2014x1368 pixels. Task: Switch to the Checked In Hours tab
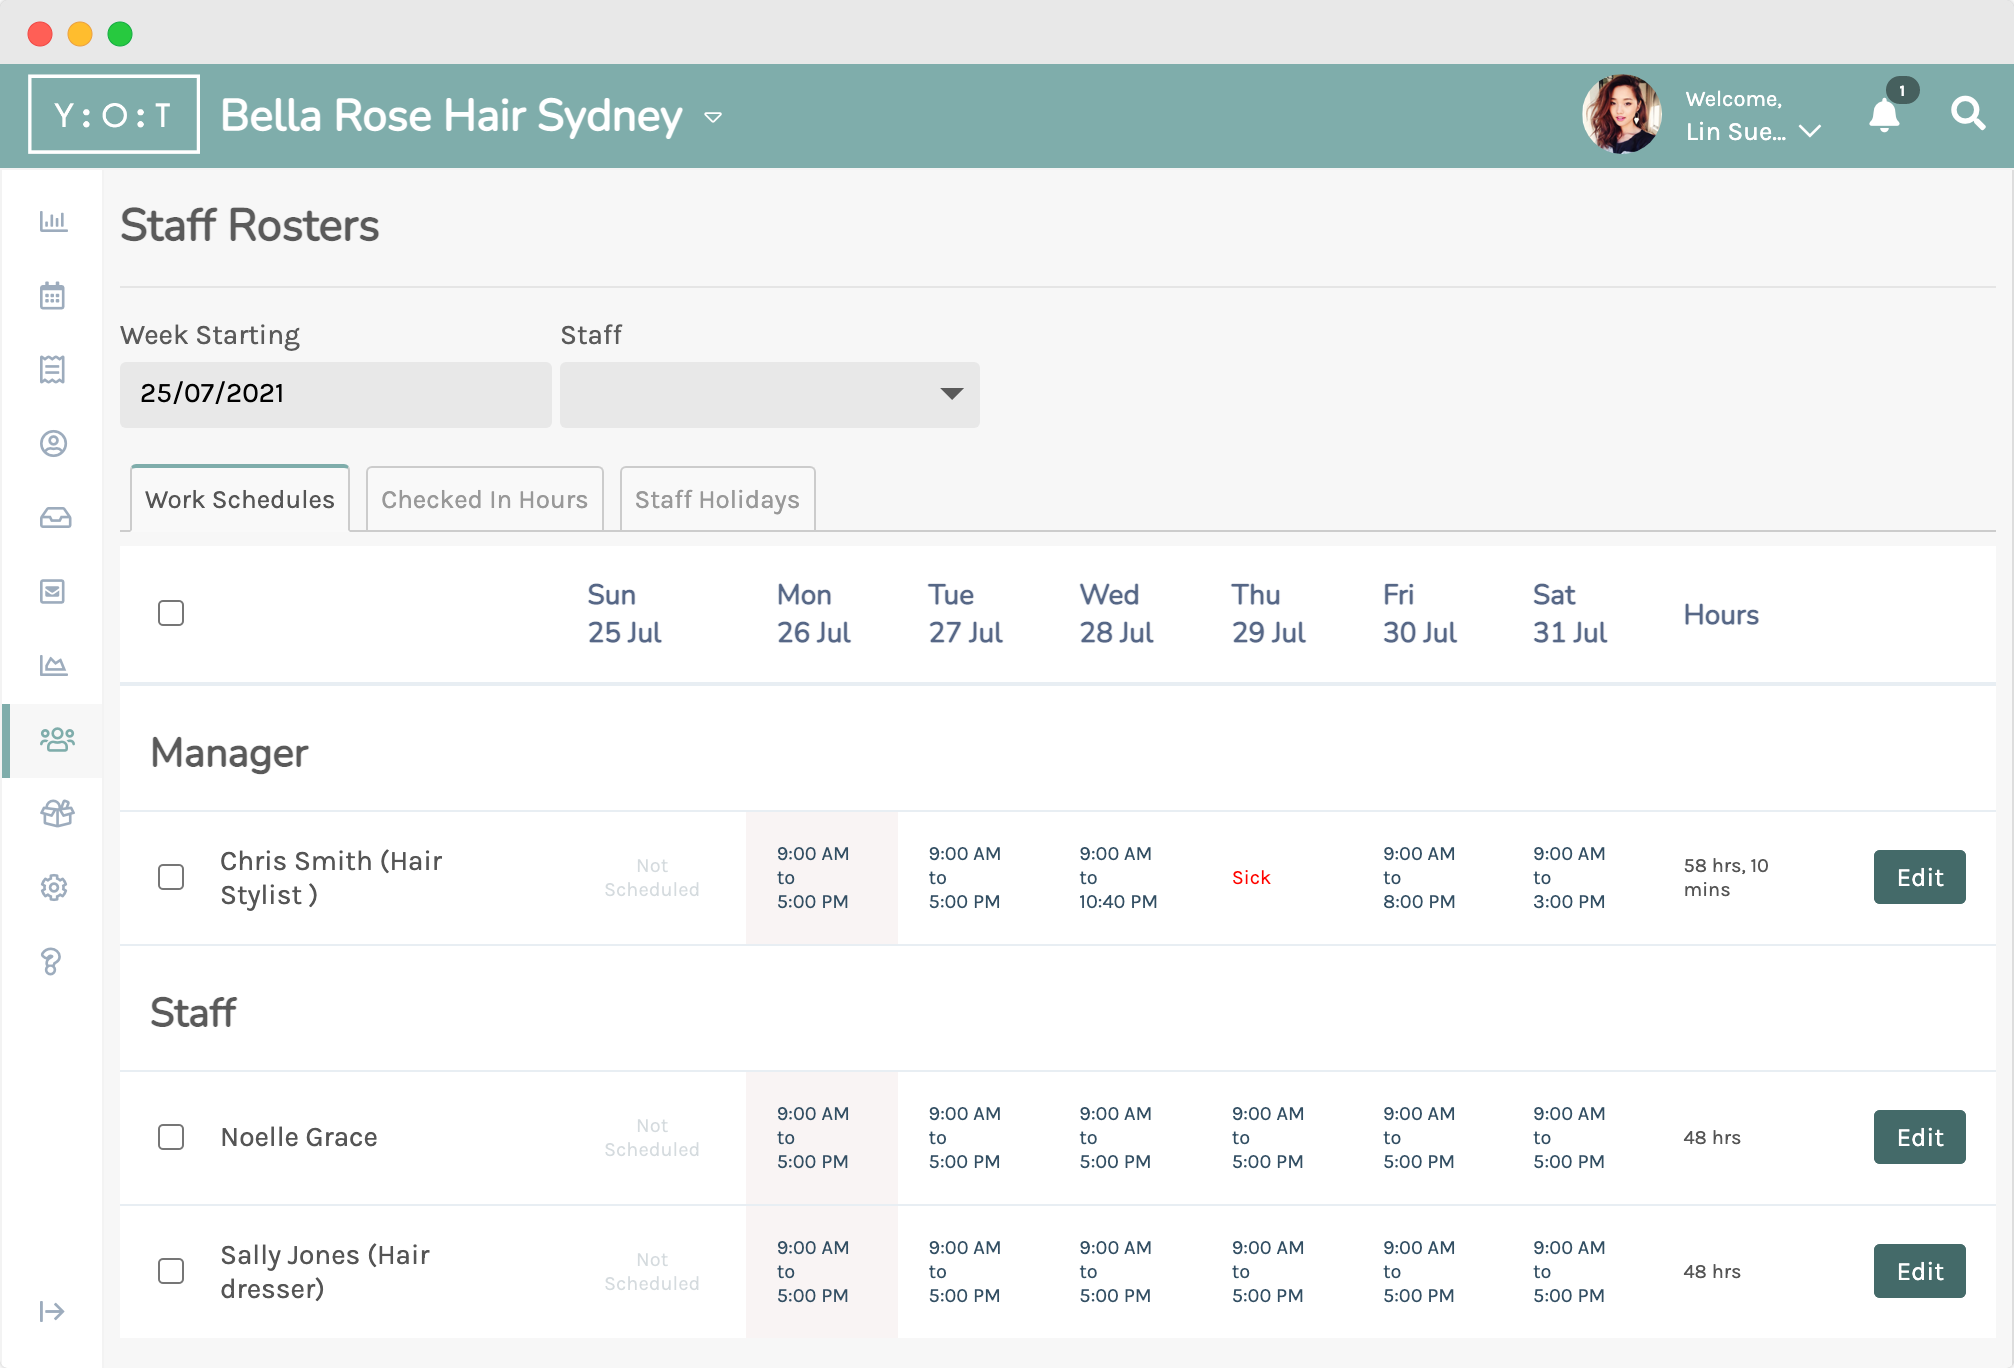click(485, 499)
